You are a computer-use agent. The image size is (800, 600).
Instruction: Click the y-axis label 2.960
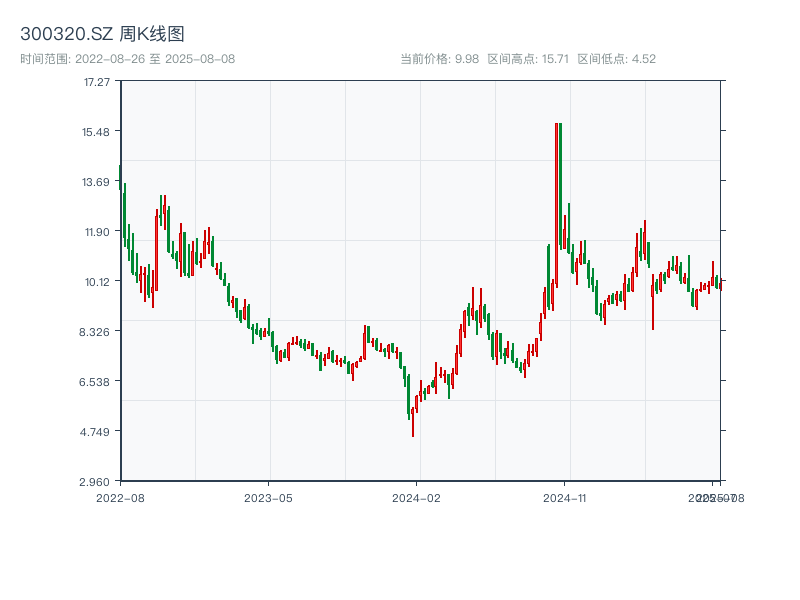[94, 482]
